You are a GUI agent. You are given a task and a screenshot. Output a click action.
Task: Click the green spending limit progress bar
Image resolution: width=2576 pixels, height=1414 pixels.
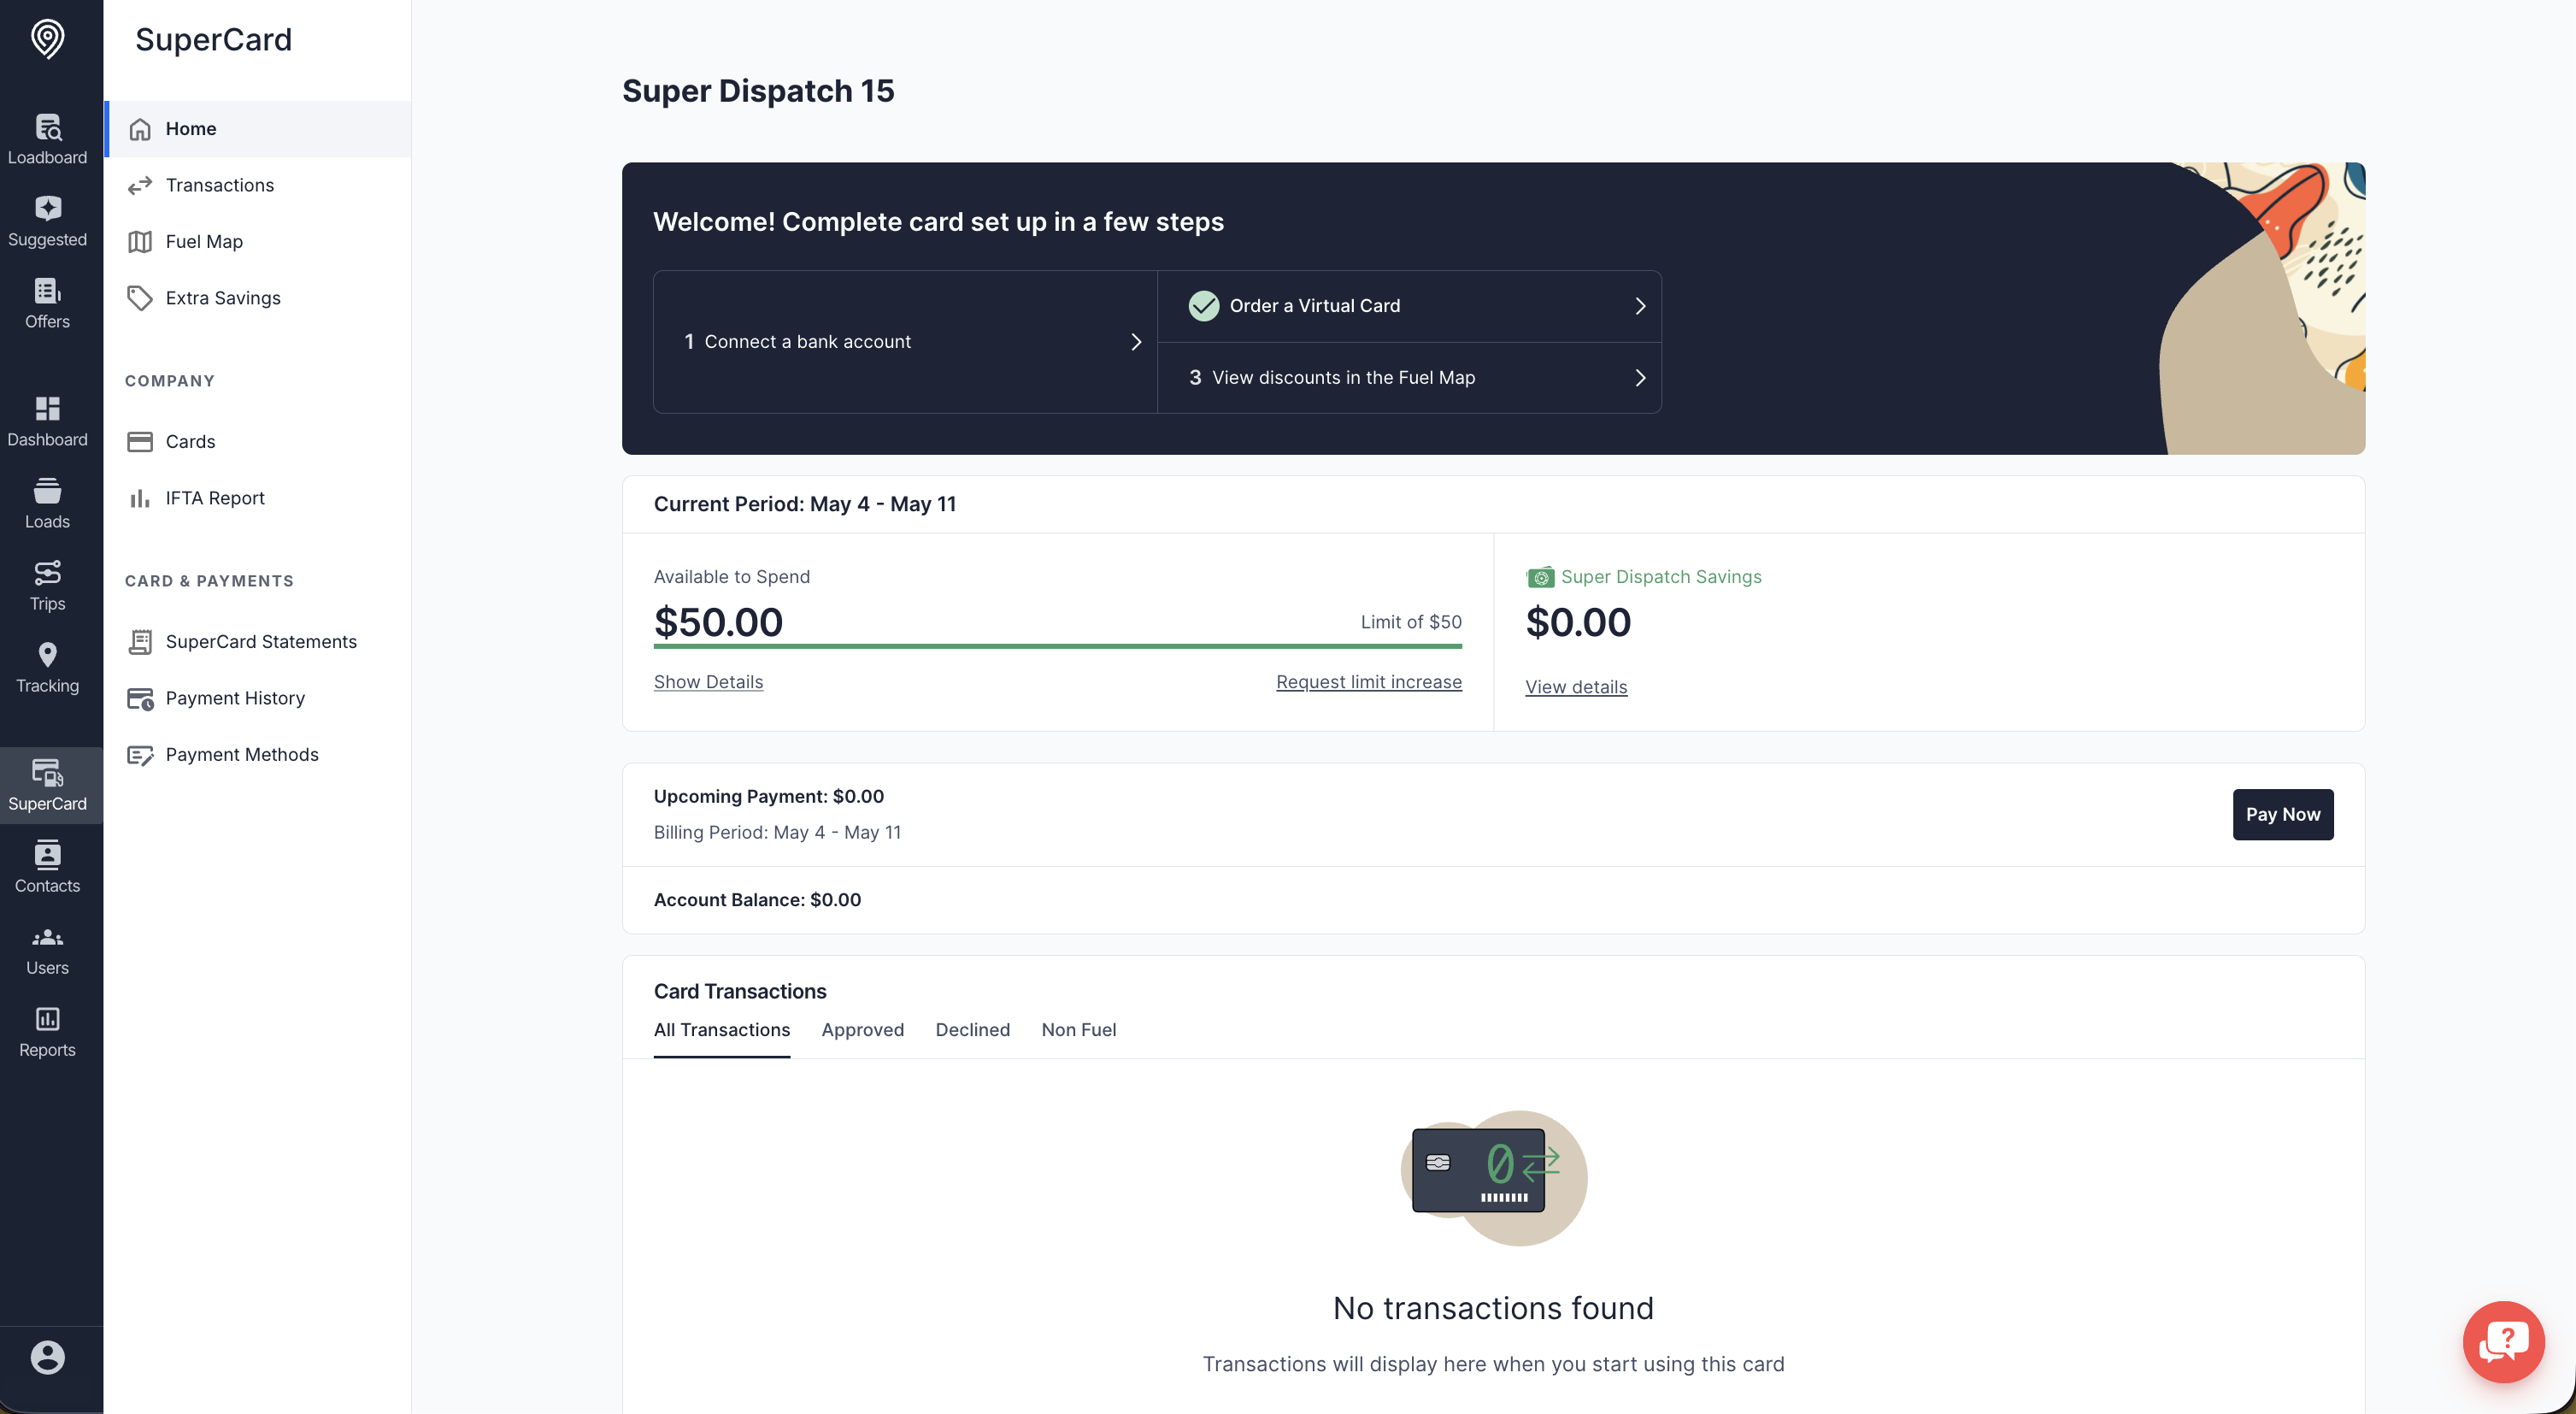click(1057, 647)
